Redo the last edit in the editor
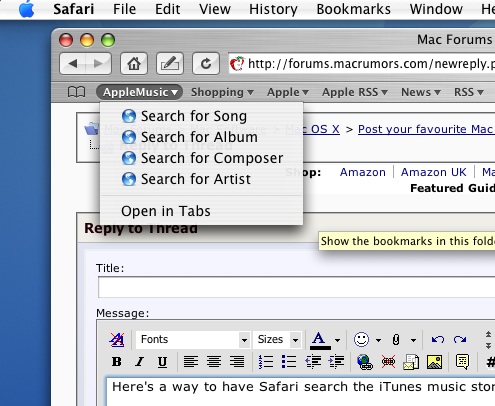 pos(460,340)
